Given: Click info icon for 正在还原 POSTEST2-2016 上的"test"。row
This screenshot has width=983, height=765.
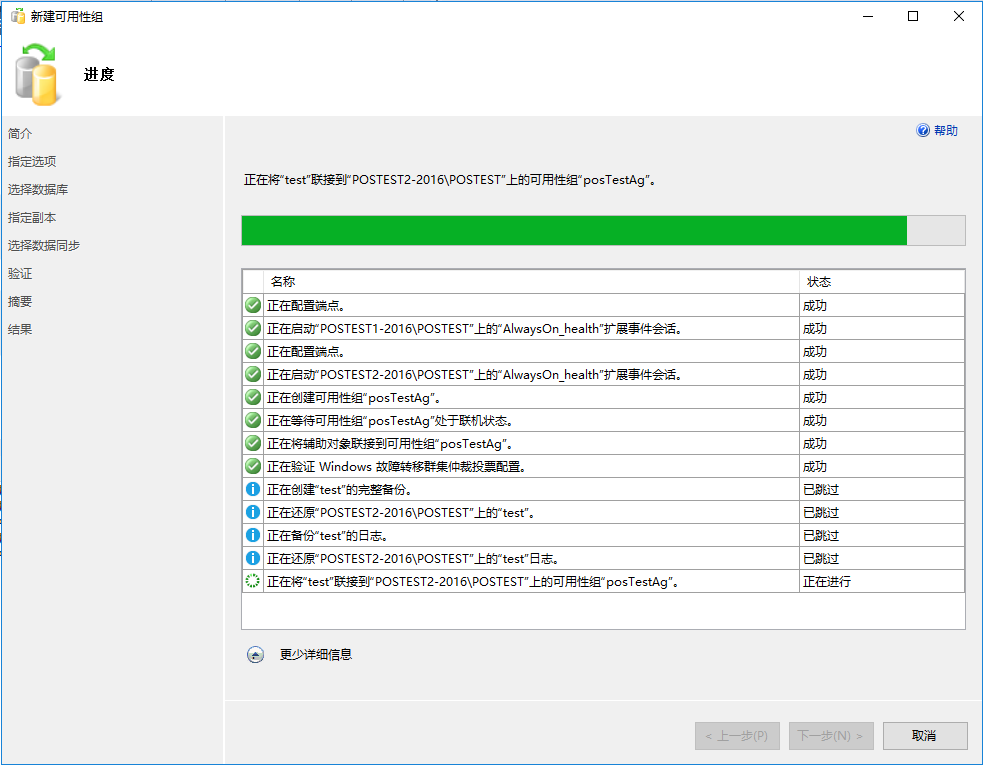Looking at the screenshot, I should [253, 512].
